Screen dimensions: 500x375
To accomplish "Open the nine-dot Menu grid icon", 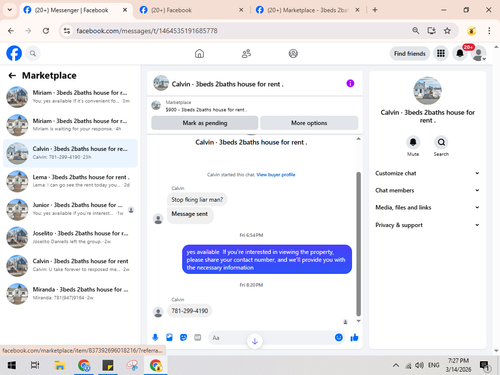I will [x=441, y=53].
